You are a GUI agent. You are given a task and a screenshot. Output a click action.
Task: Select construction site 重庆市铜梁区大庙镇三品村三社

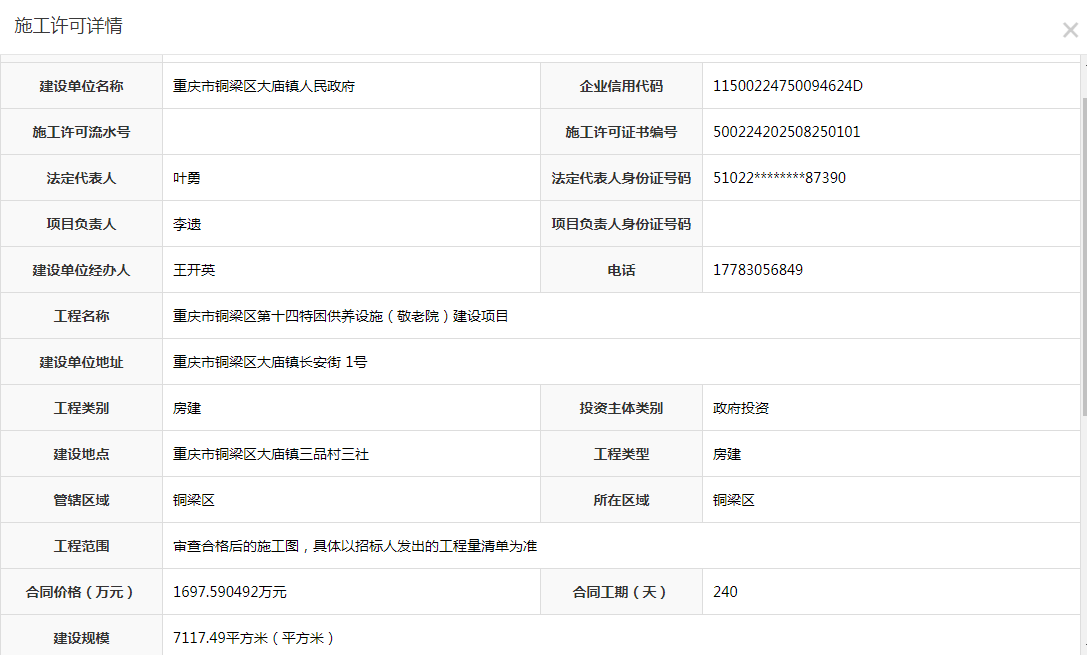pos(271,454)
